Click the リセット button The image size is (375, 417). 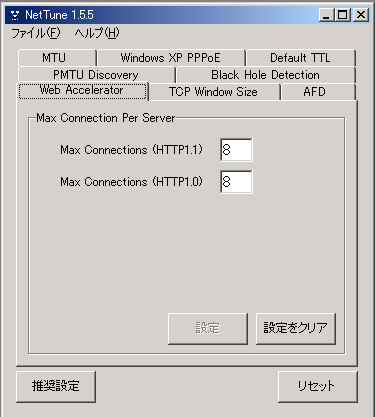tap(317, 386)
